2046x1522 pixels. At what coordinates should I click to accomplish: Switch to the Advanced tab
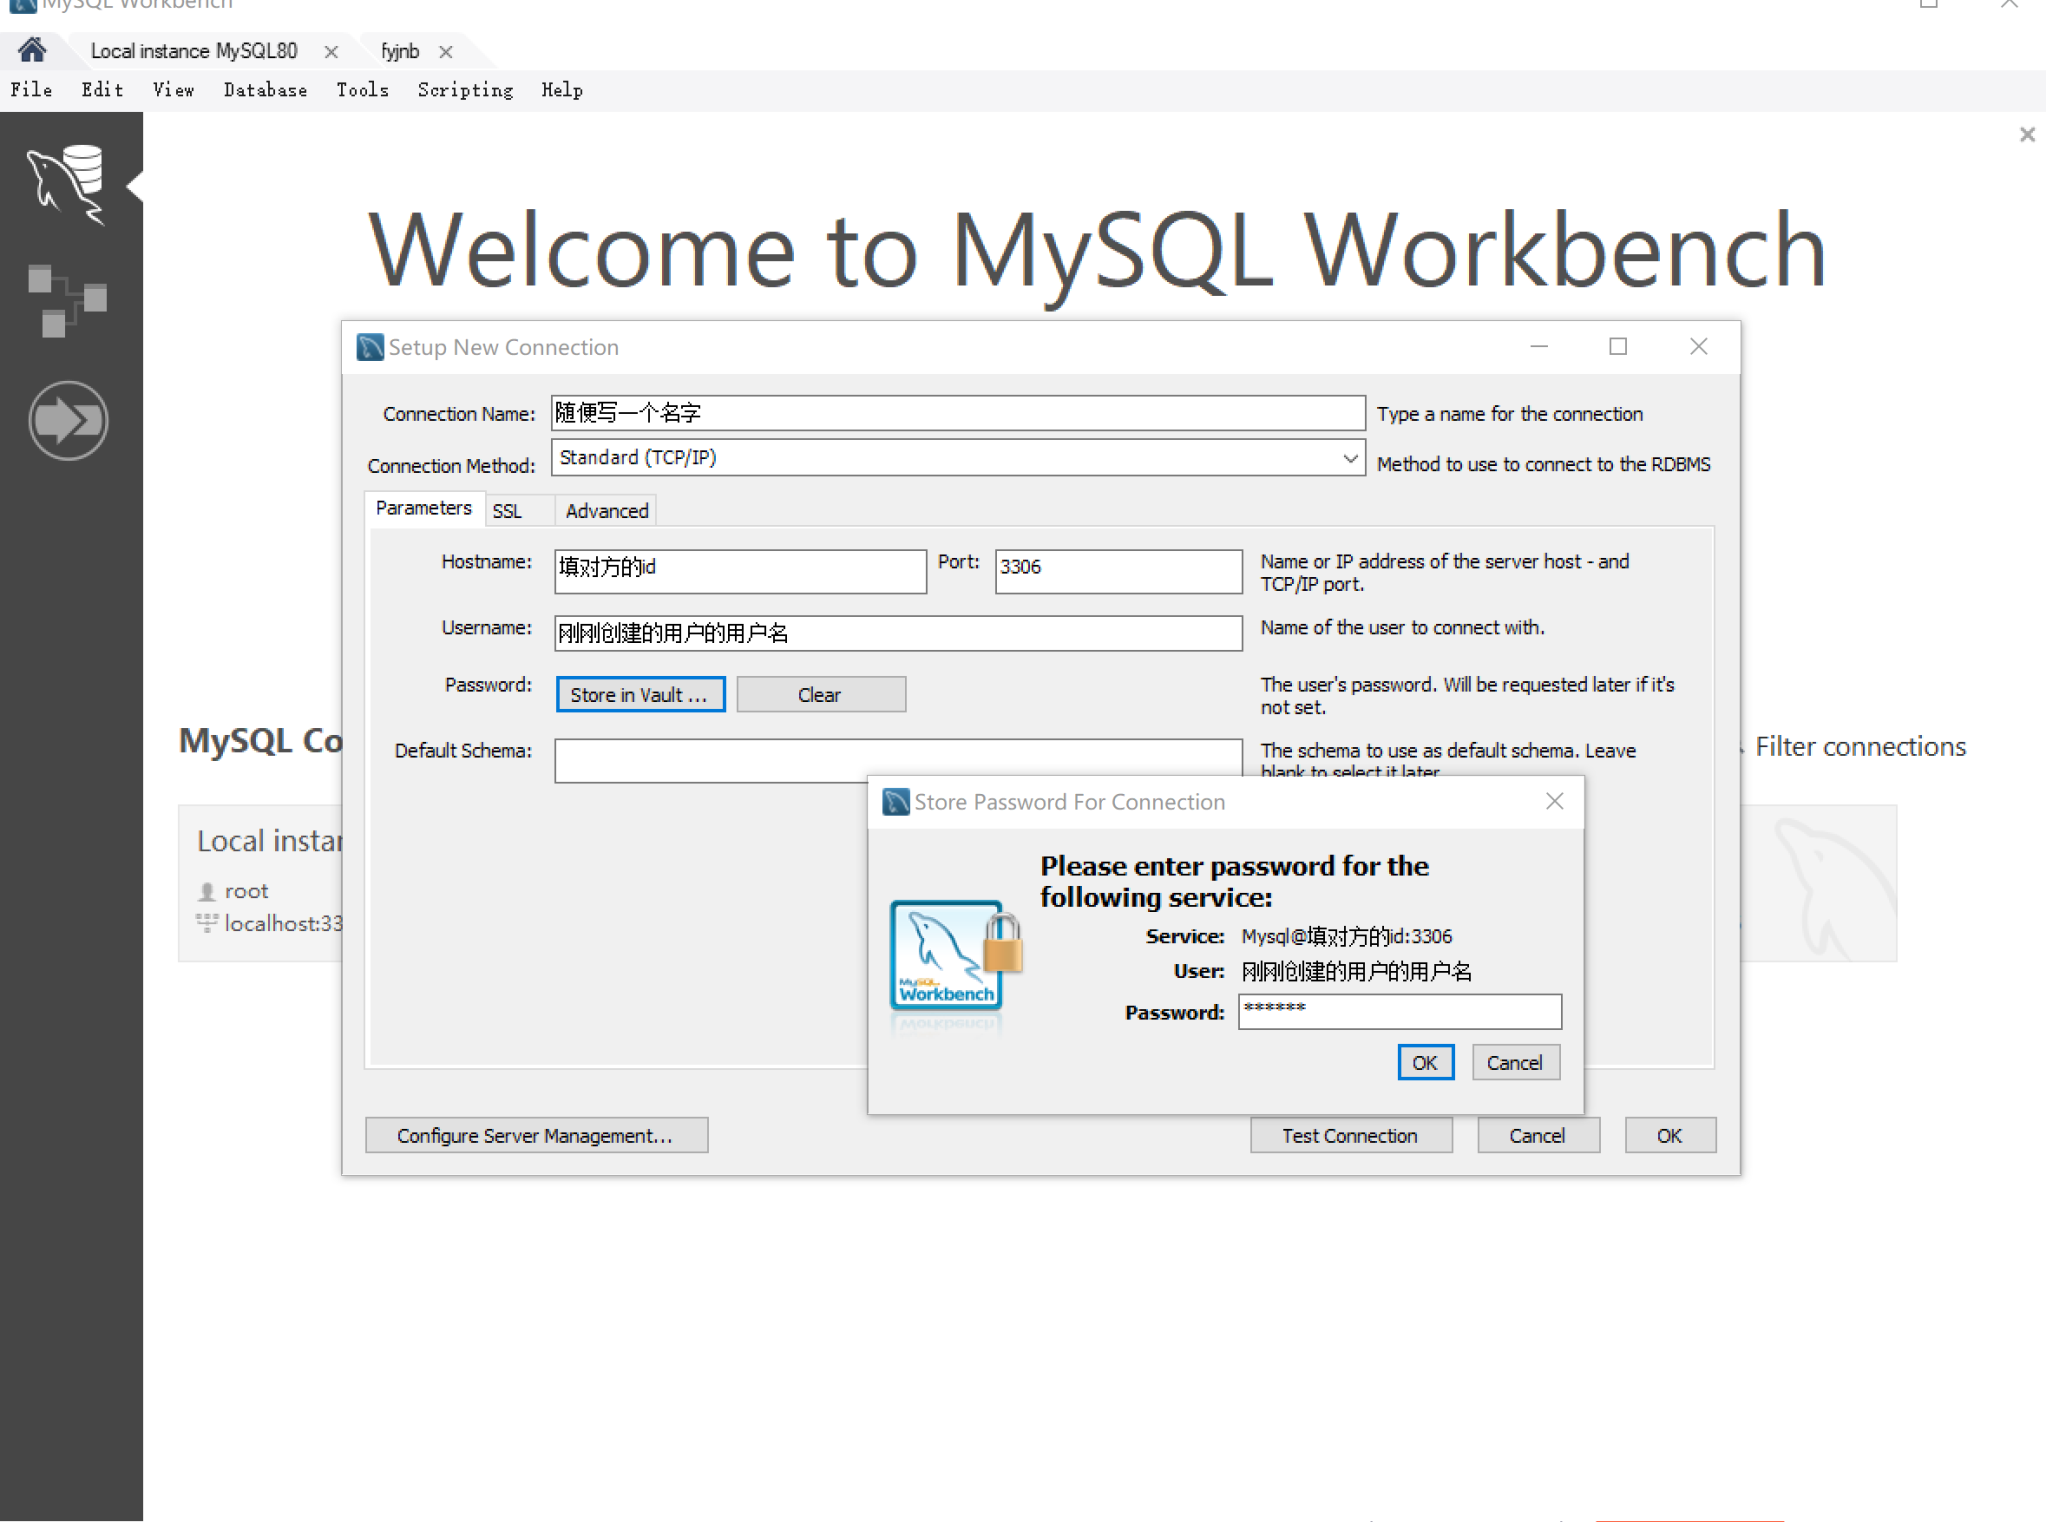(x=605, y=510)
